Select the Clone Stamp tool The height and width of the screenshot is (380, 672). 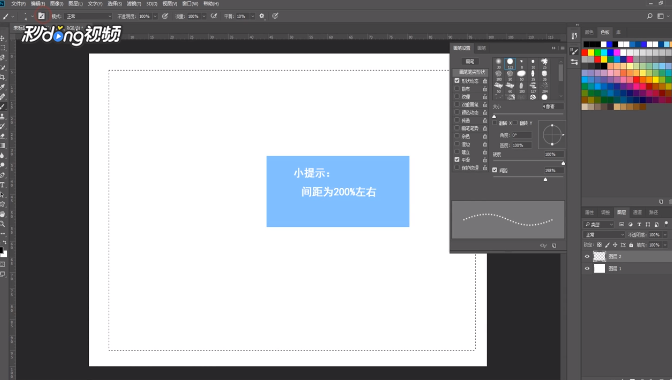tap(3, 117)
